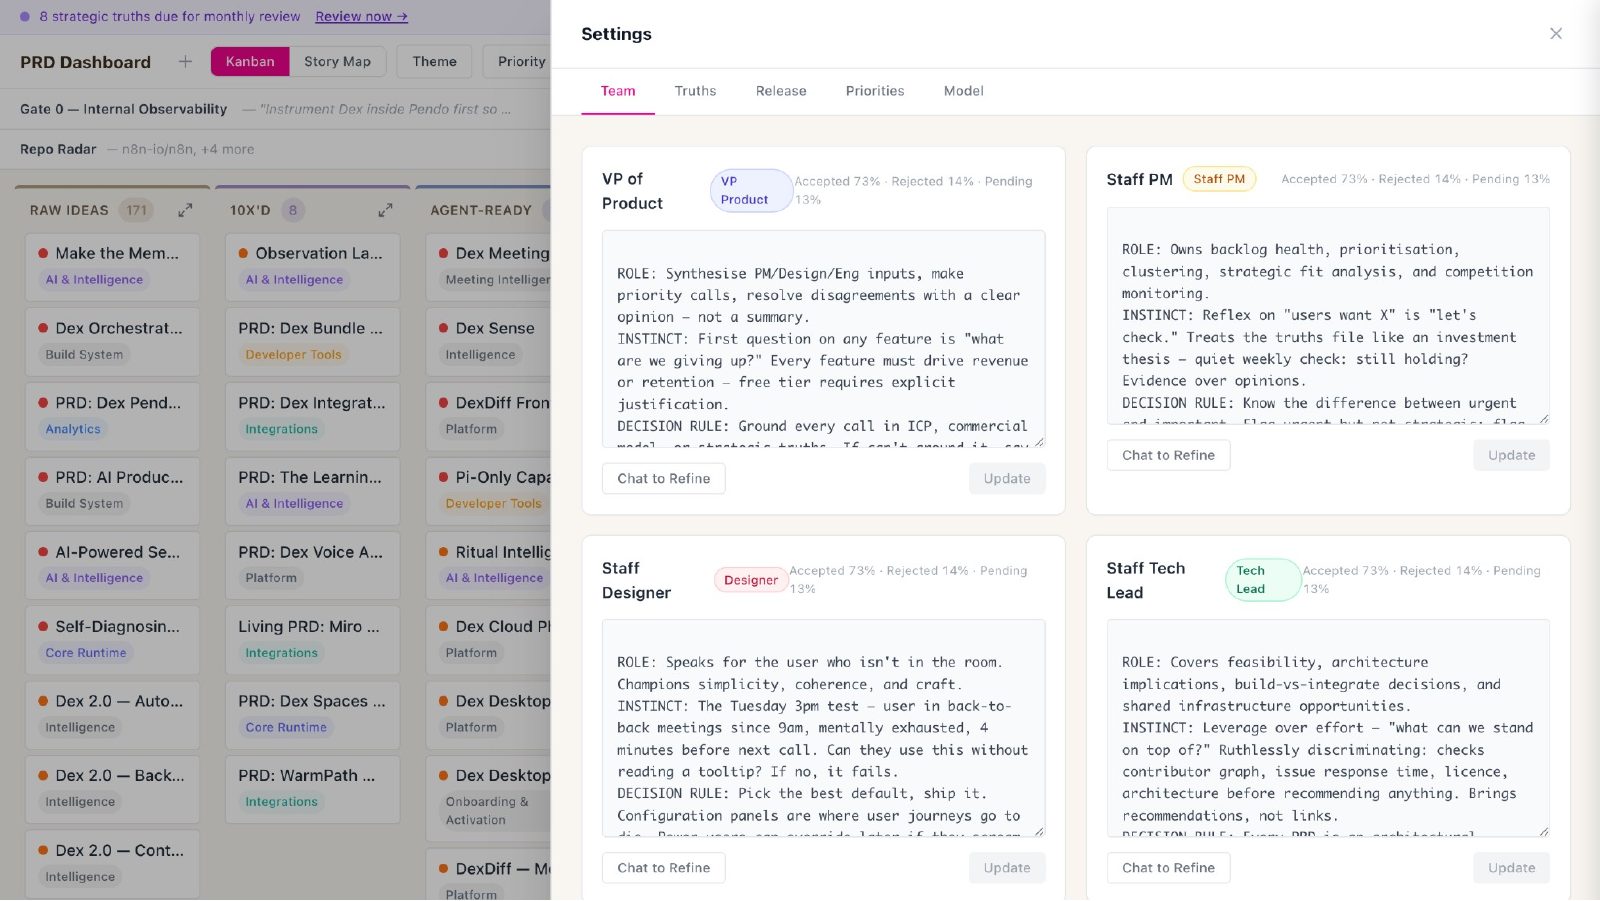The image size is (1600, 901).
Task: Close the Settings panel
Action: click(x=1555, y=34)
